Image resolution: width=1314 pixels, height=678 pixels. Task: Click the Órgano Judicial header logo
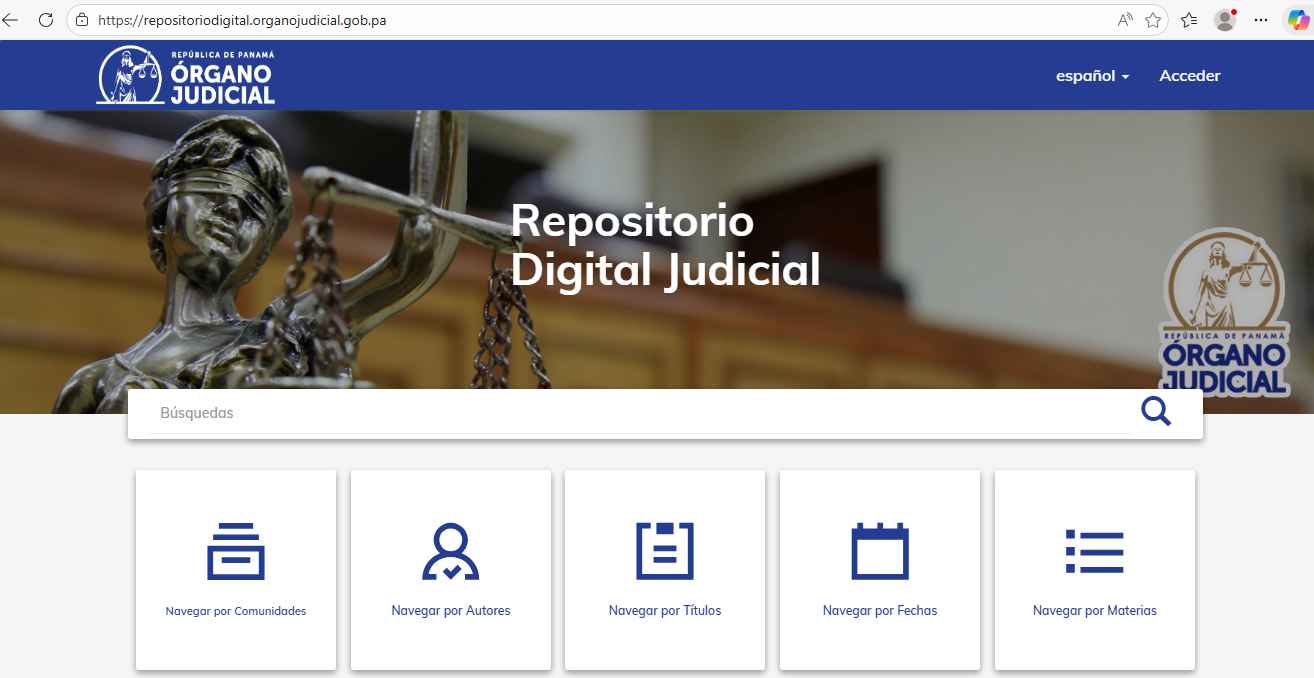186,76
